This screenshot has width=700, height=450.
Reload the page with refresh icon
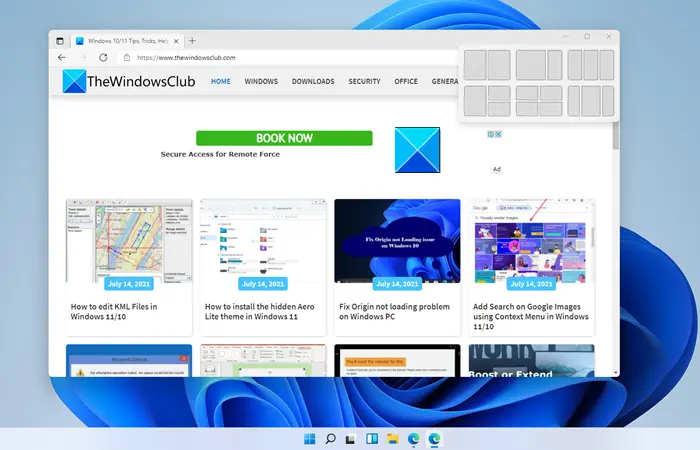coord(103,58)
